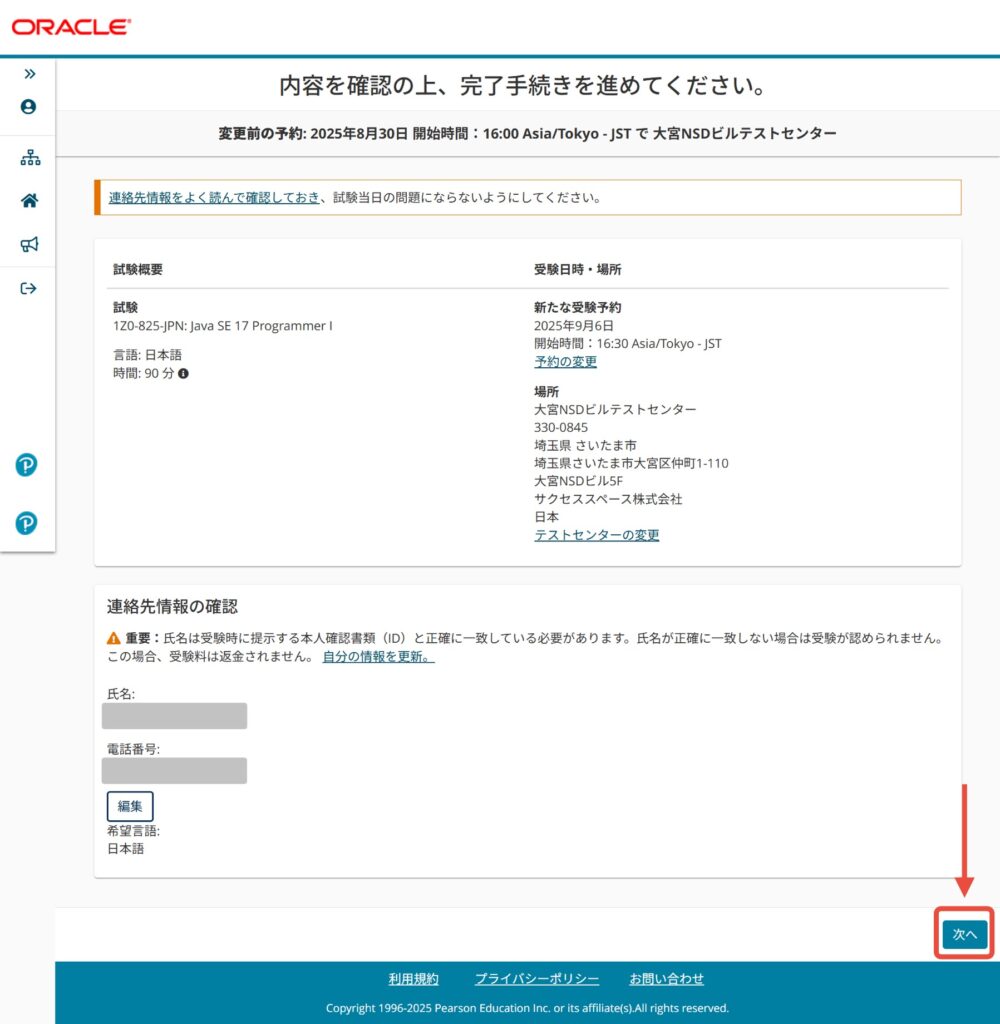1000x1024 pixels.
Task: Click the テストセンターの変更 link
Action: click(x=596, y=535)
